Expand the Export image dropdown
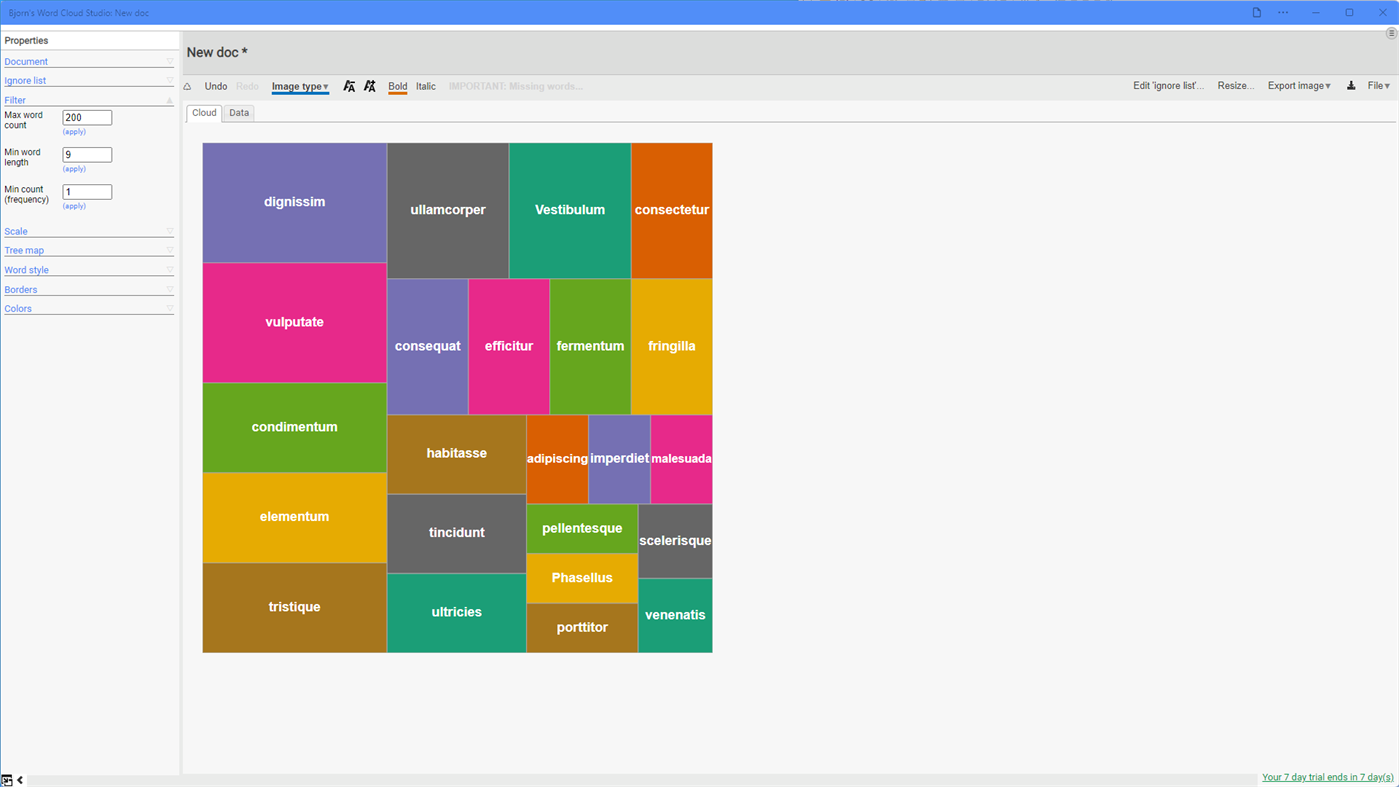The image size is (1399, 787). [1297, 86]
